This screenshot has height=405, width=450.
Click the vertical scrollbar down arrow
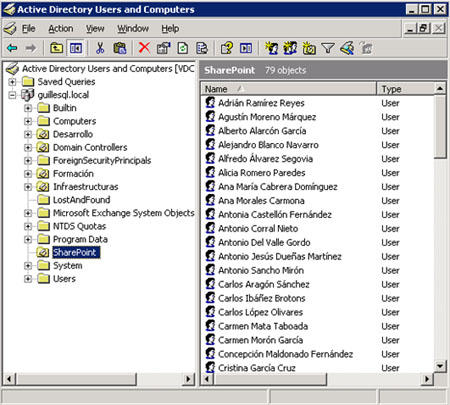[x=440, y=366]
